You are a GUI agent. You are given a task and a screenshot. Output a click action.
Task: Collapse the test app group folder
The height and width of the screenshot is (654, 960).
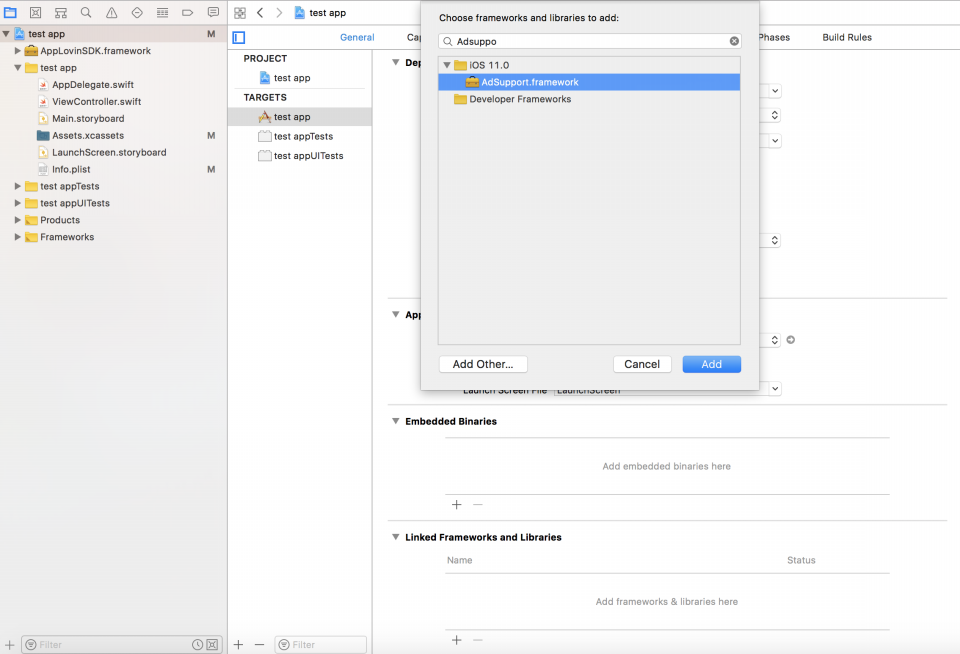click(x=18, y=67)
